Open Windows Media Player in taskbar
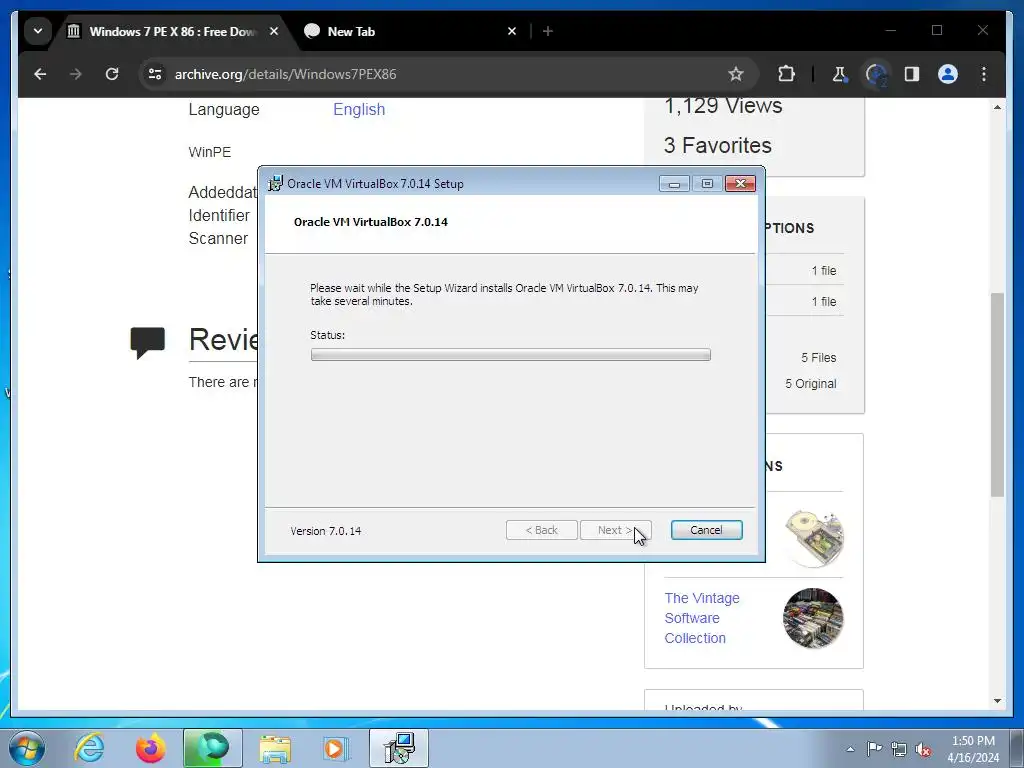The image size is (1024, 768). [336, 748]
